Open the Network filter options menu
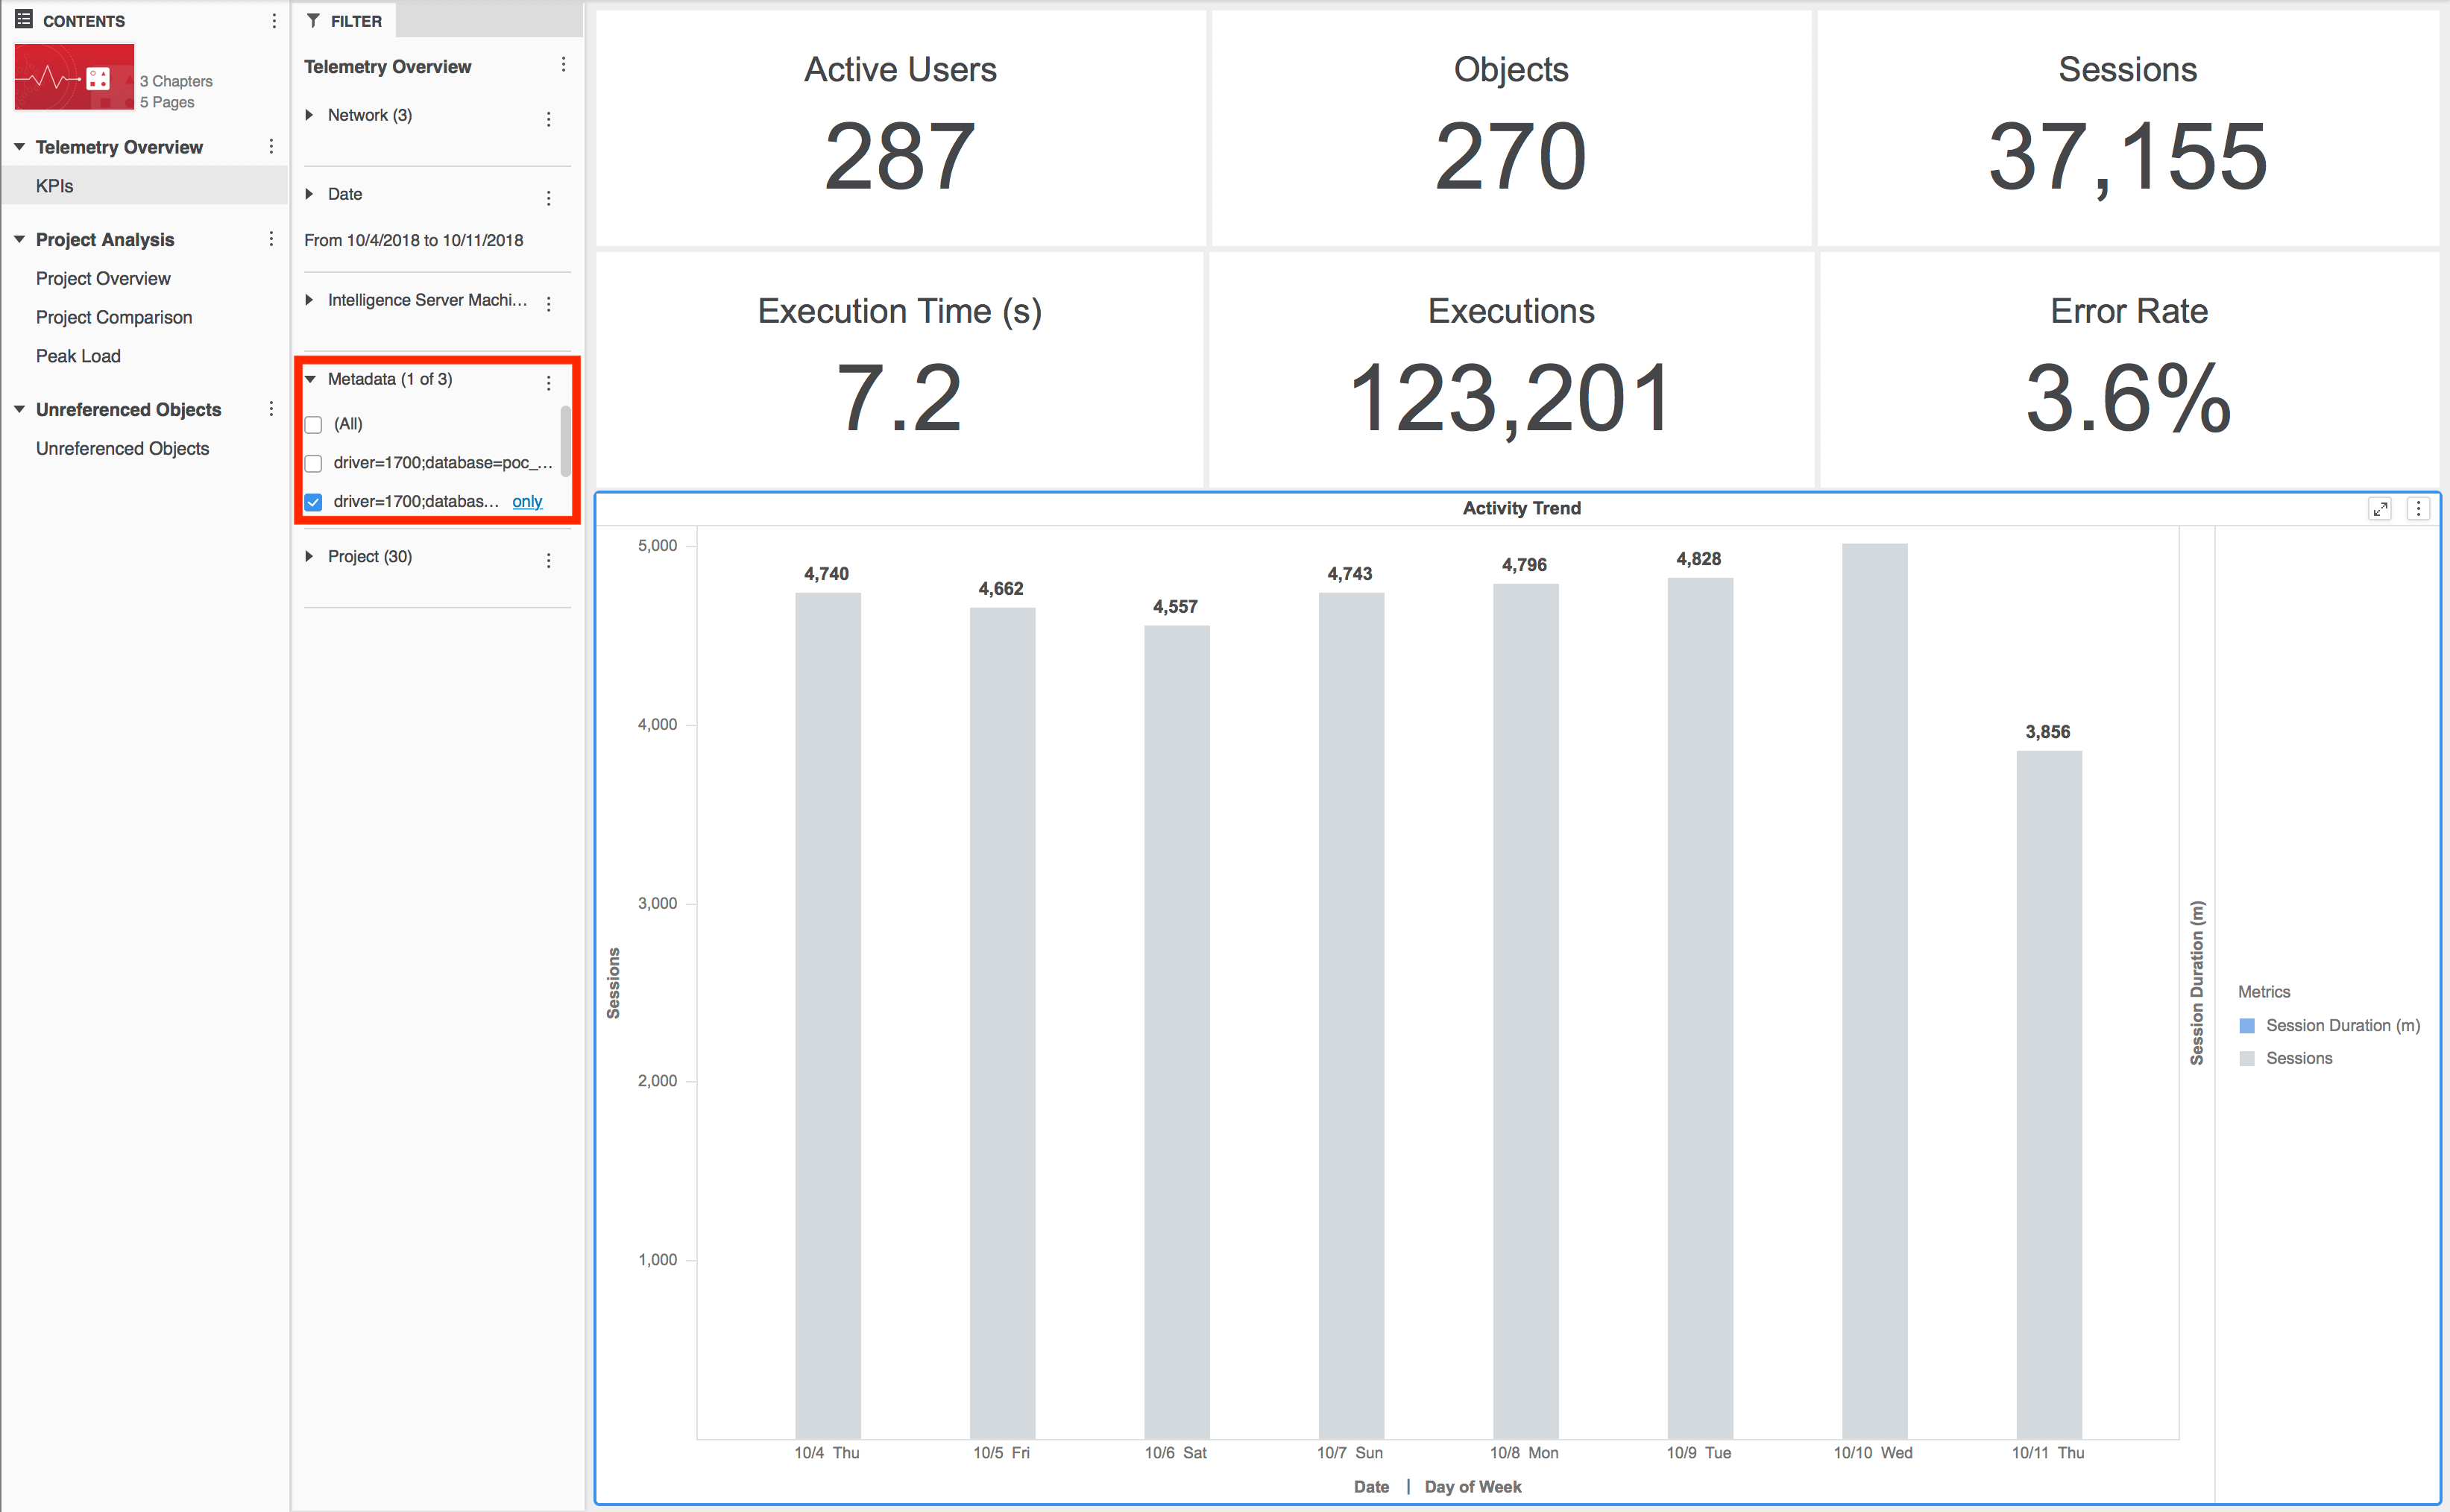This screenshot has height=1512, width=2450. 548,119
